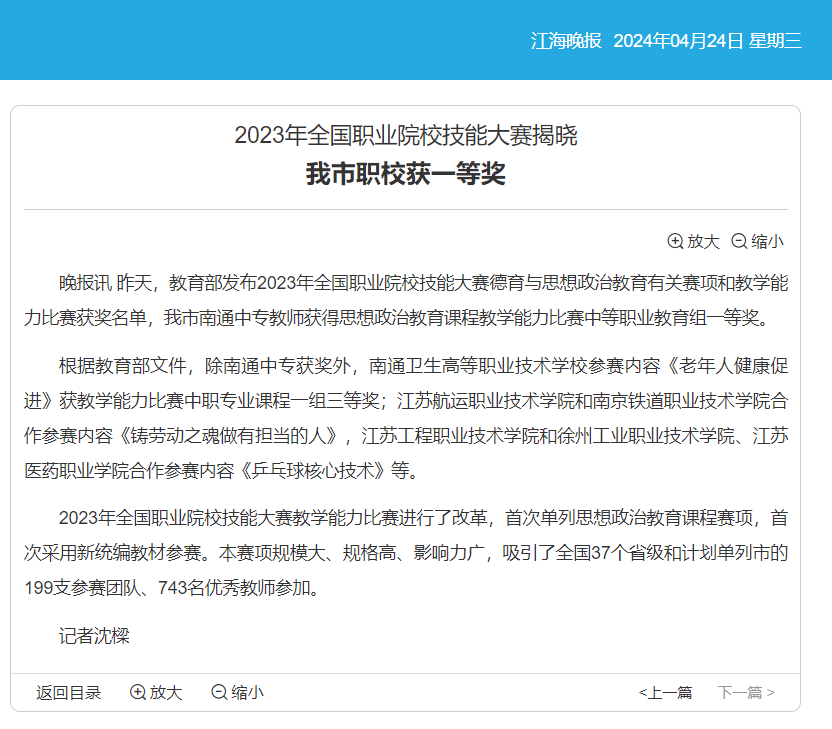Screen dimensions: 832x729
Task: Click byline 记者沈樑
Action: tap(94, 636)
